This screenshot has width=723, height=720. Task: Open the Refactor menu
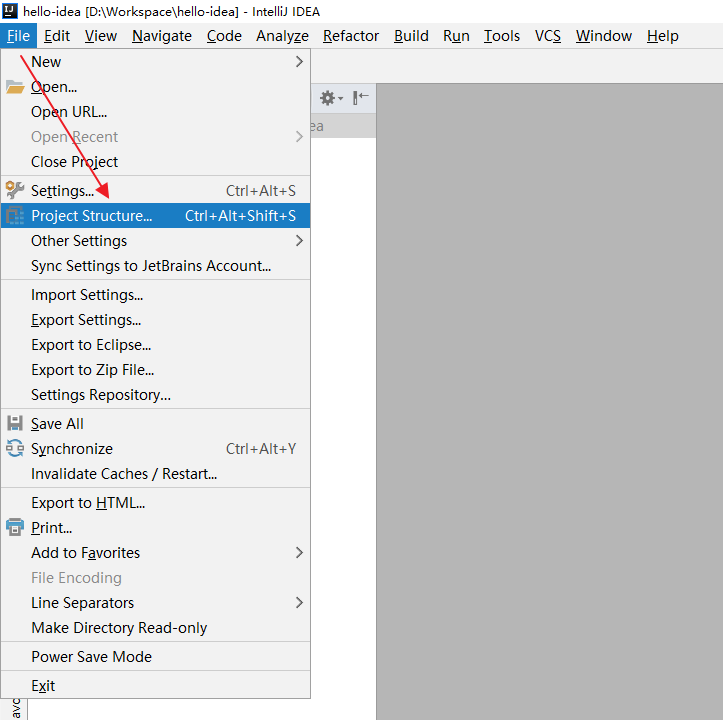pyautogui.click(x=351, y=36)
